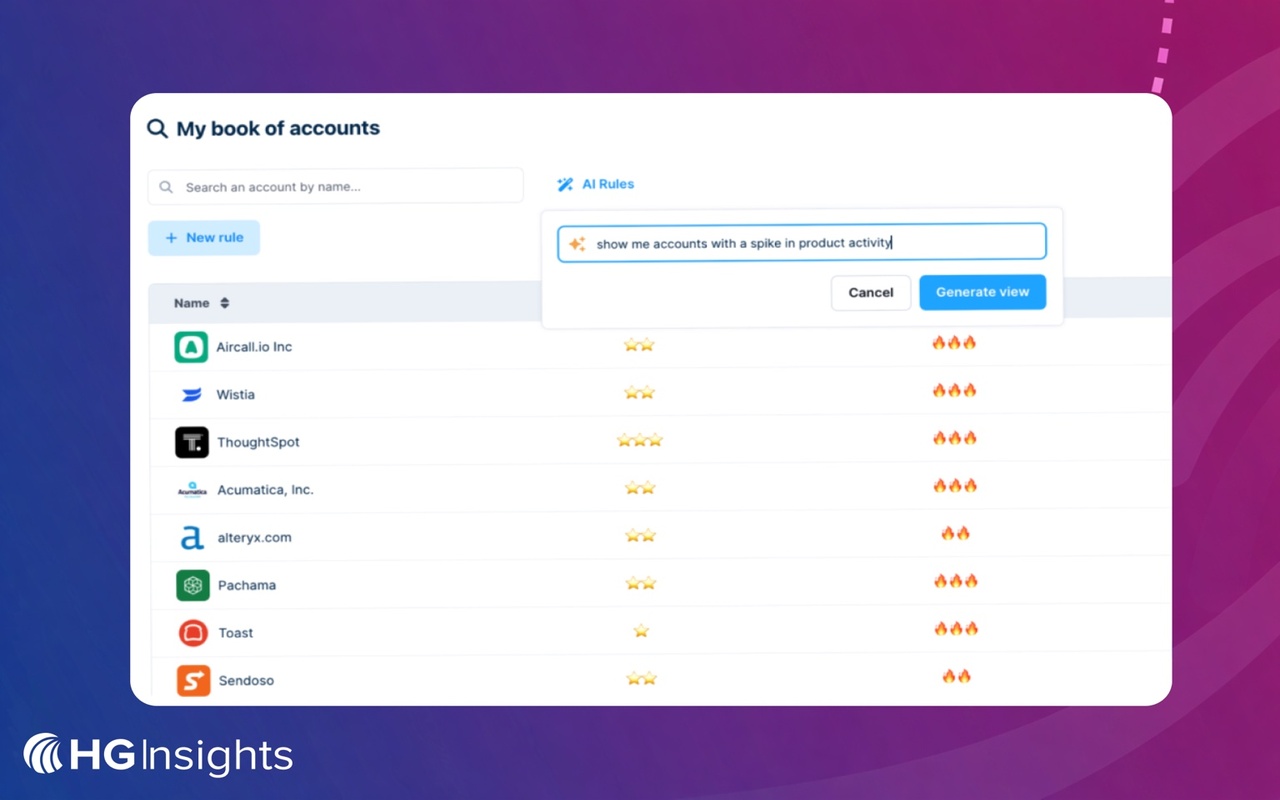This screenshot has height=800, width=1280.
Task: Click the two-star rating for Sendoso
Action: point(641,679)
